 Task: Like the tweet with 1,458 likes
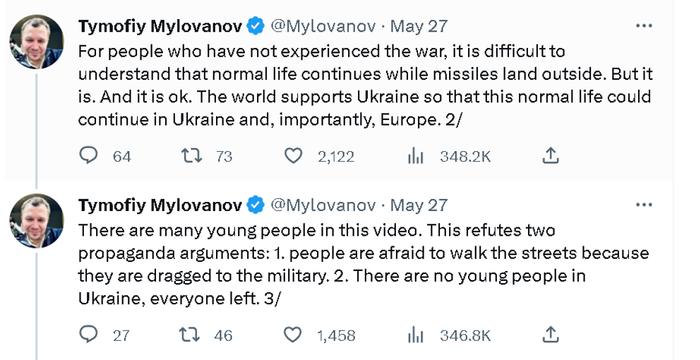click(x=293, y=335)
